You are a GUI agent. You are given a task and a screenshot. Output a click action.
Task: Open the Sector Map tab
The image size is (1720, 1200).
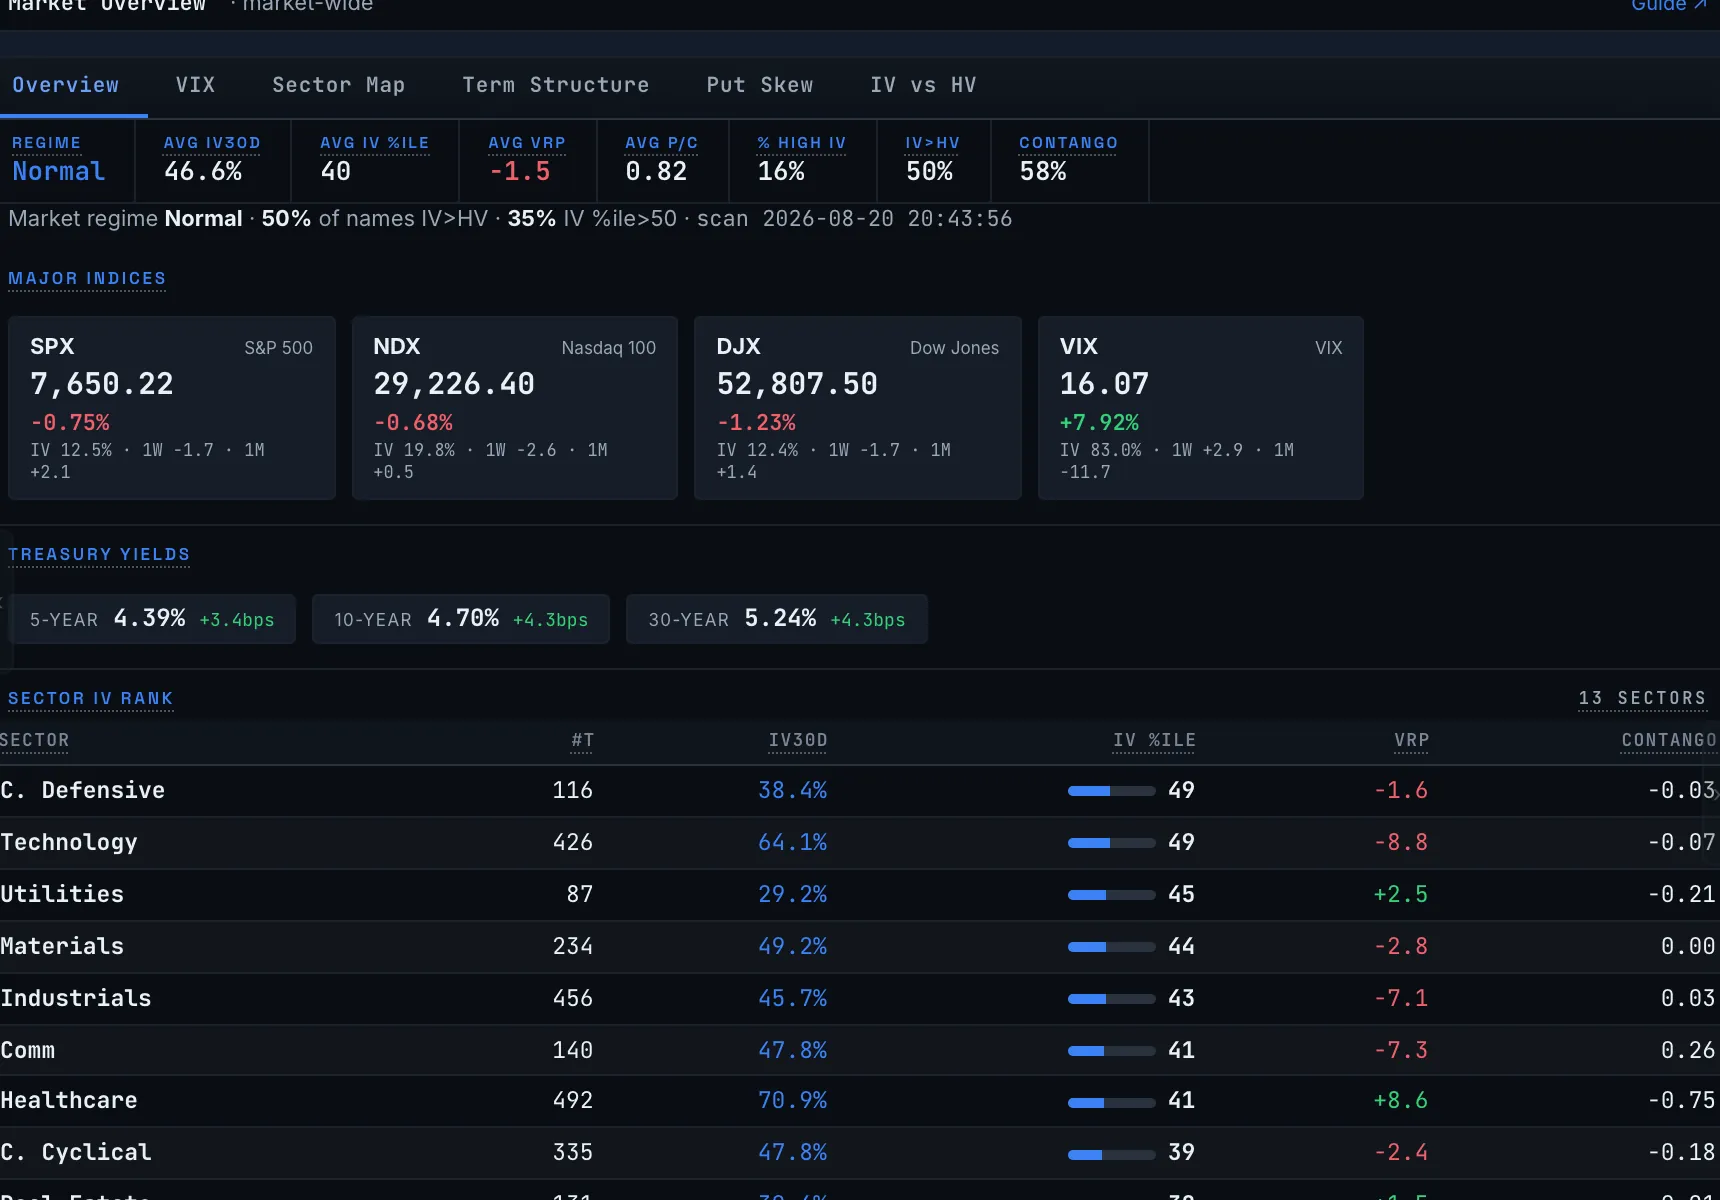(338, 85)
